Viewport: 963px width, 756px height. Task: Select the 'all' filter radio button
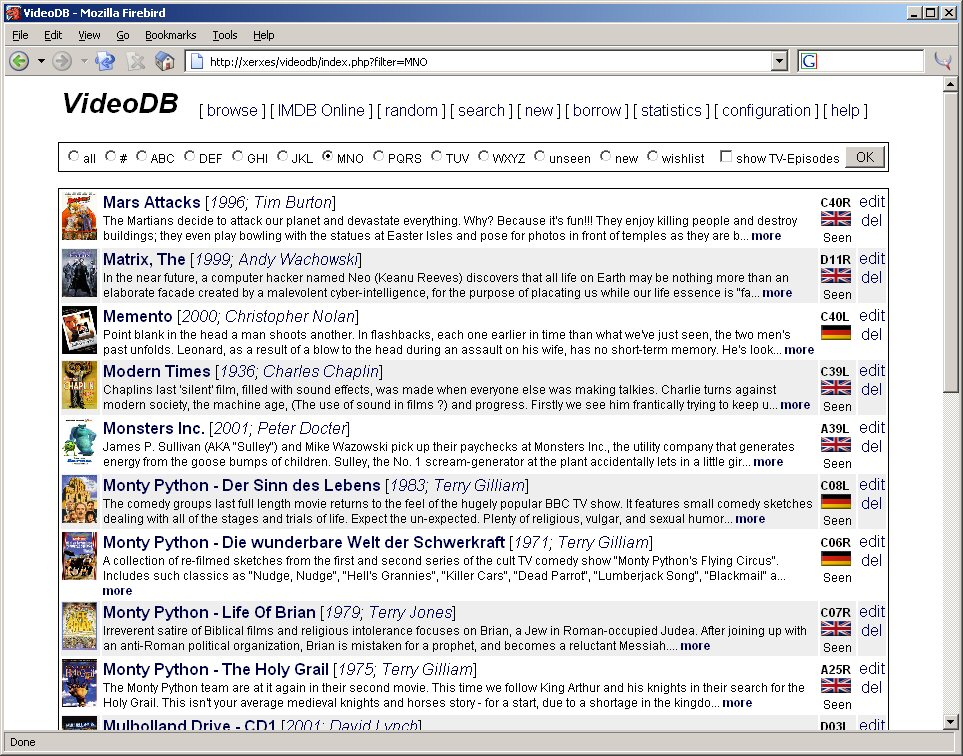click(x=74, y=156)
